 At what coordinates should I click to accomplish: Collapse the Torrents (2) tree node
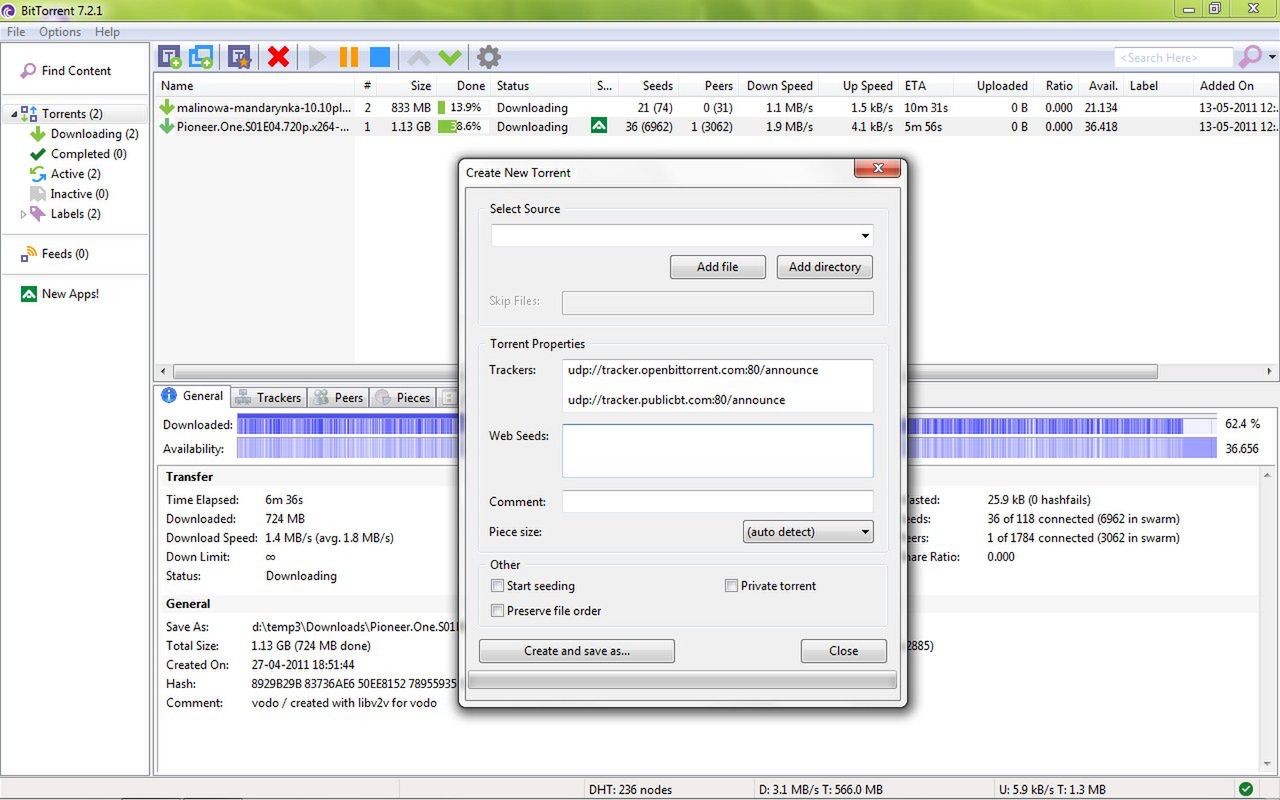[14, 115]
